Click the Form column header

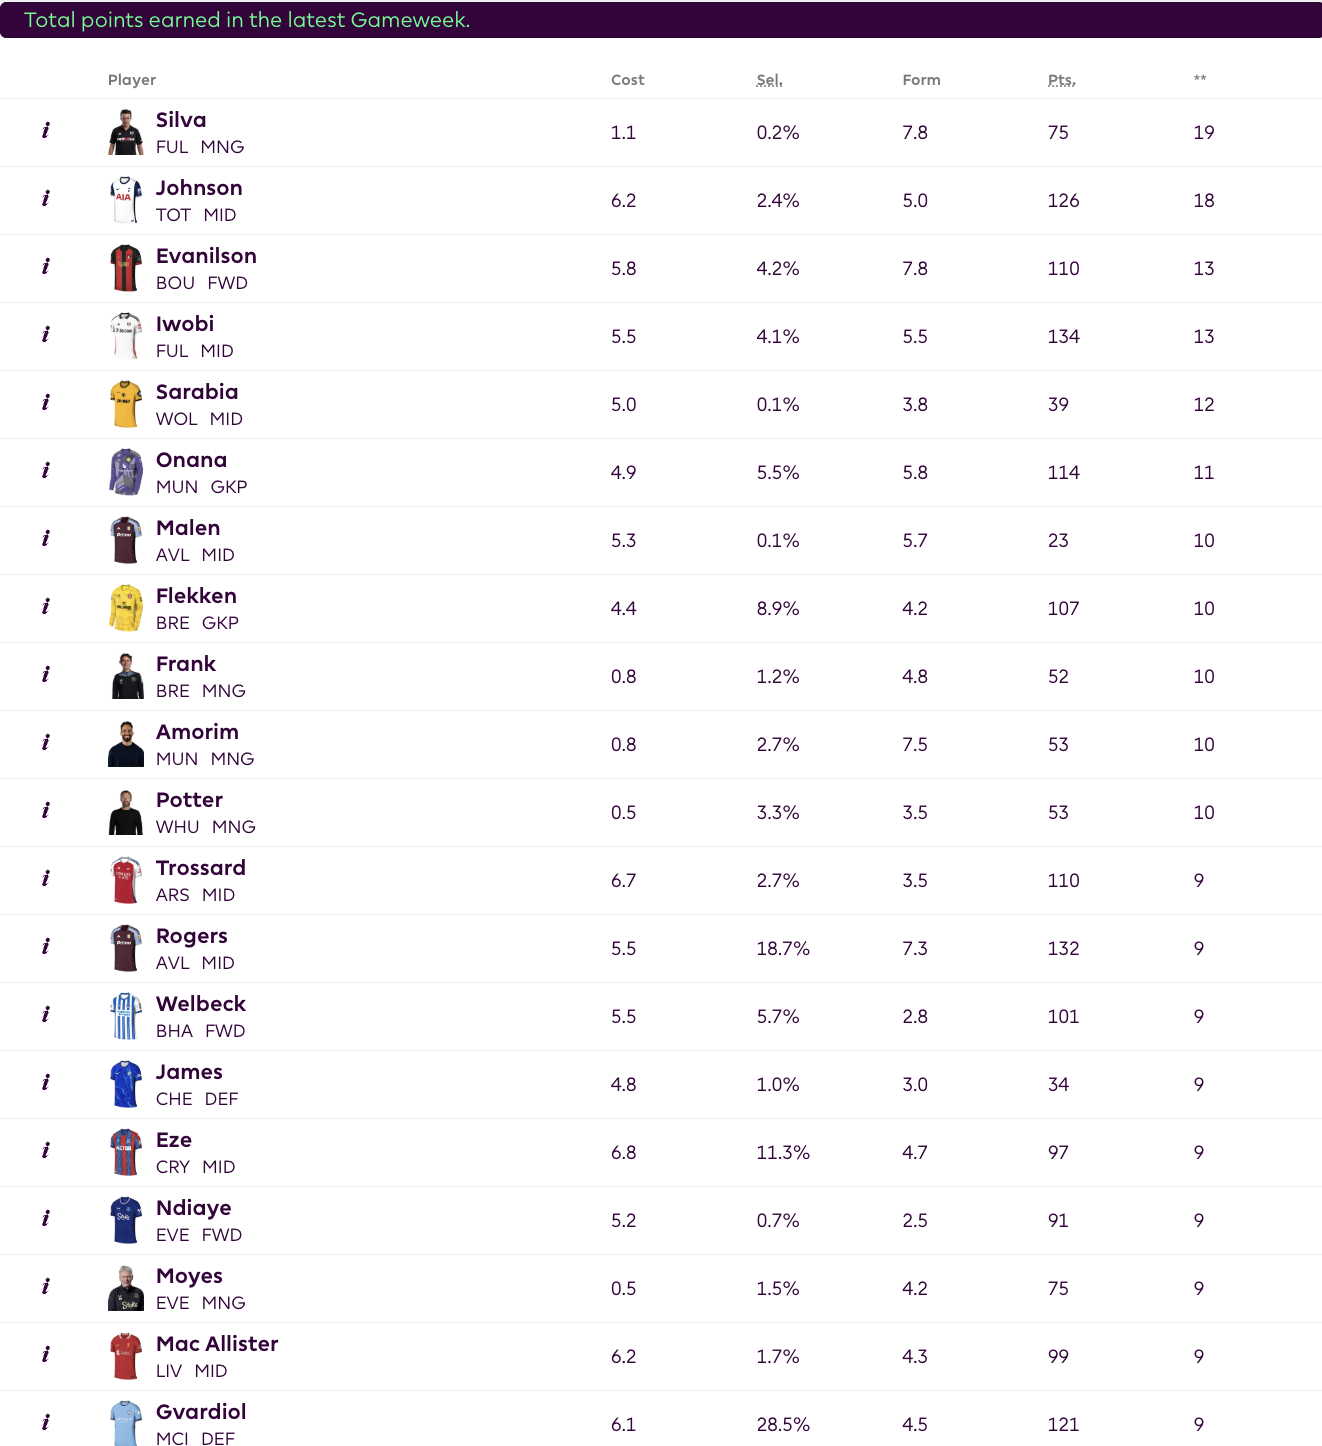(921, 80)
